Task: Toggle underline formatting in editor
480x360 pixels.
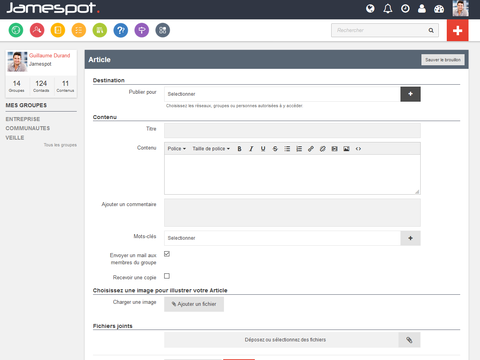Action: [263, 149]
